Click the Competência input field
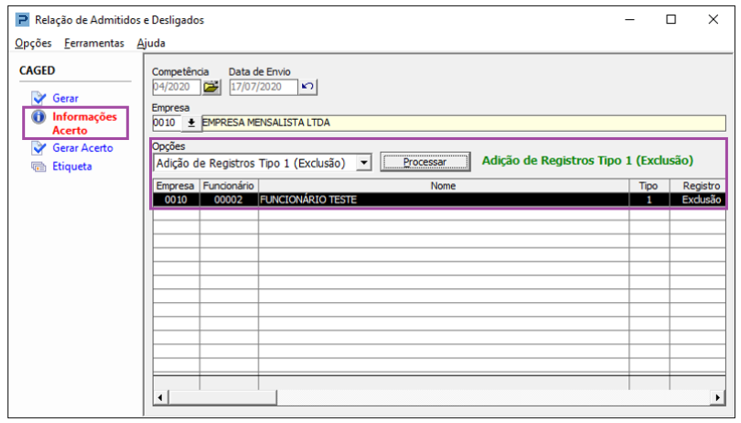The height and width of the screenshot is (423, 741). point(176,87)
